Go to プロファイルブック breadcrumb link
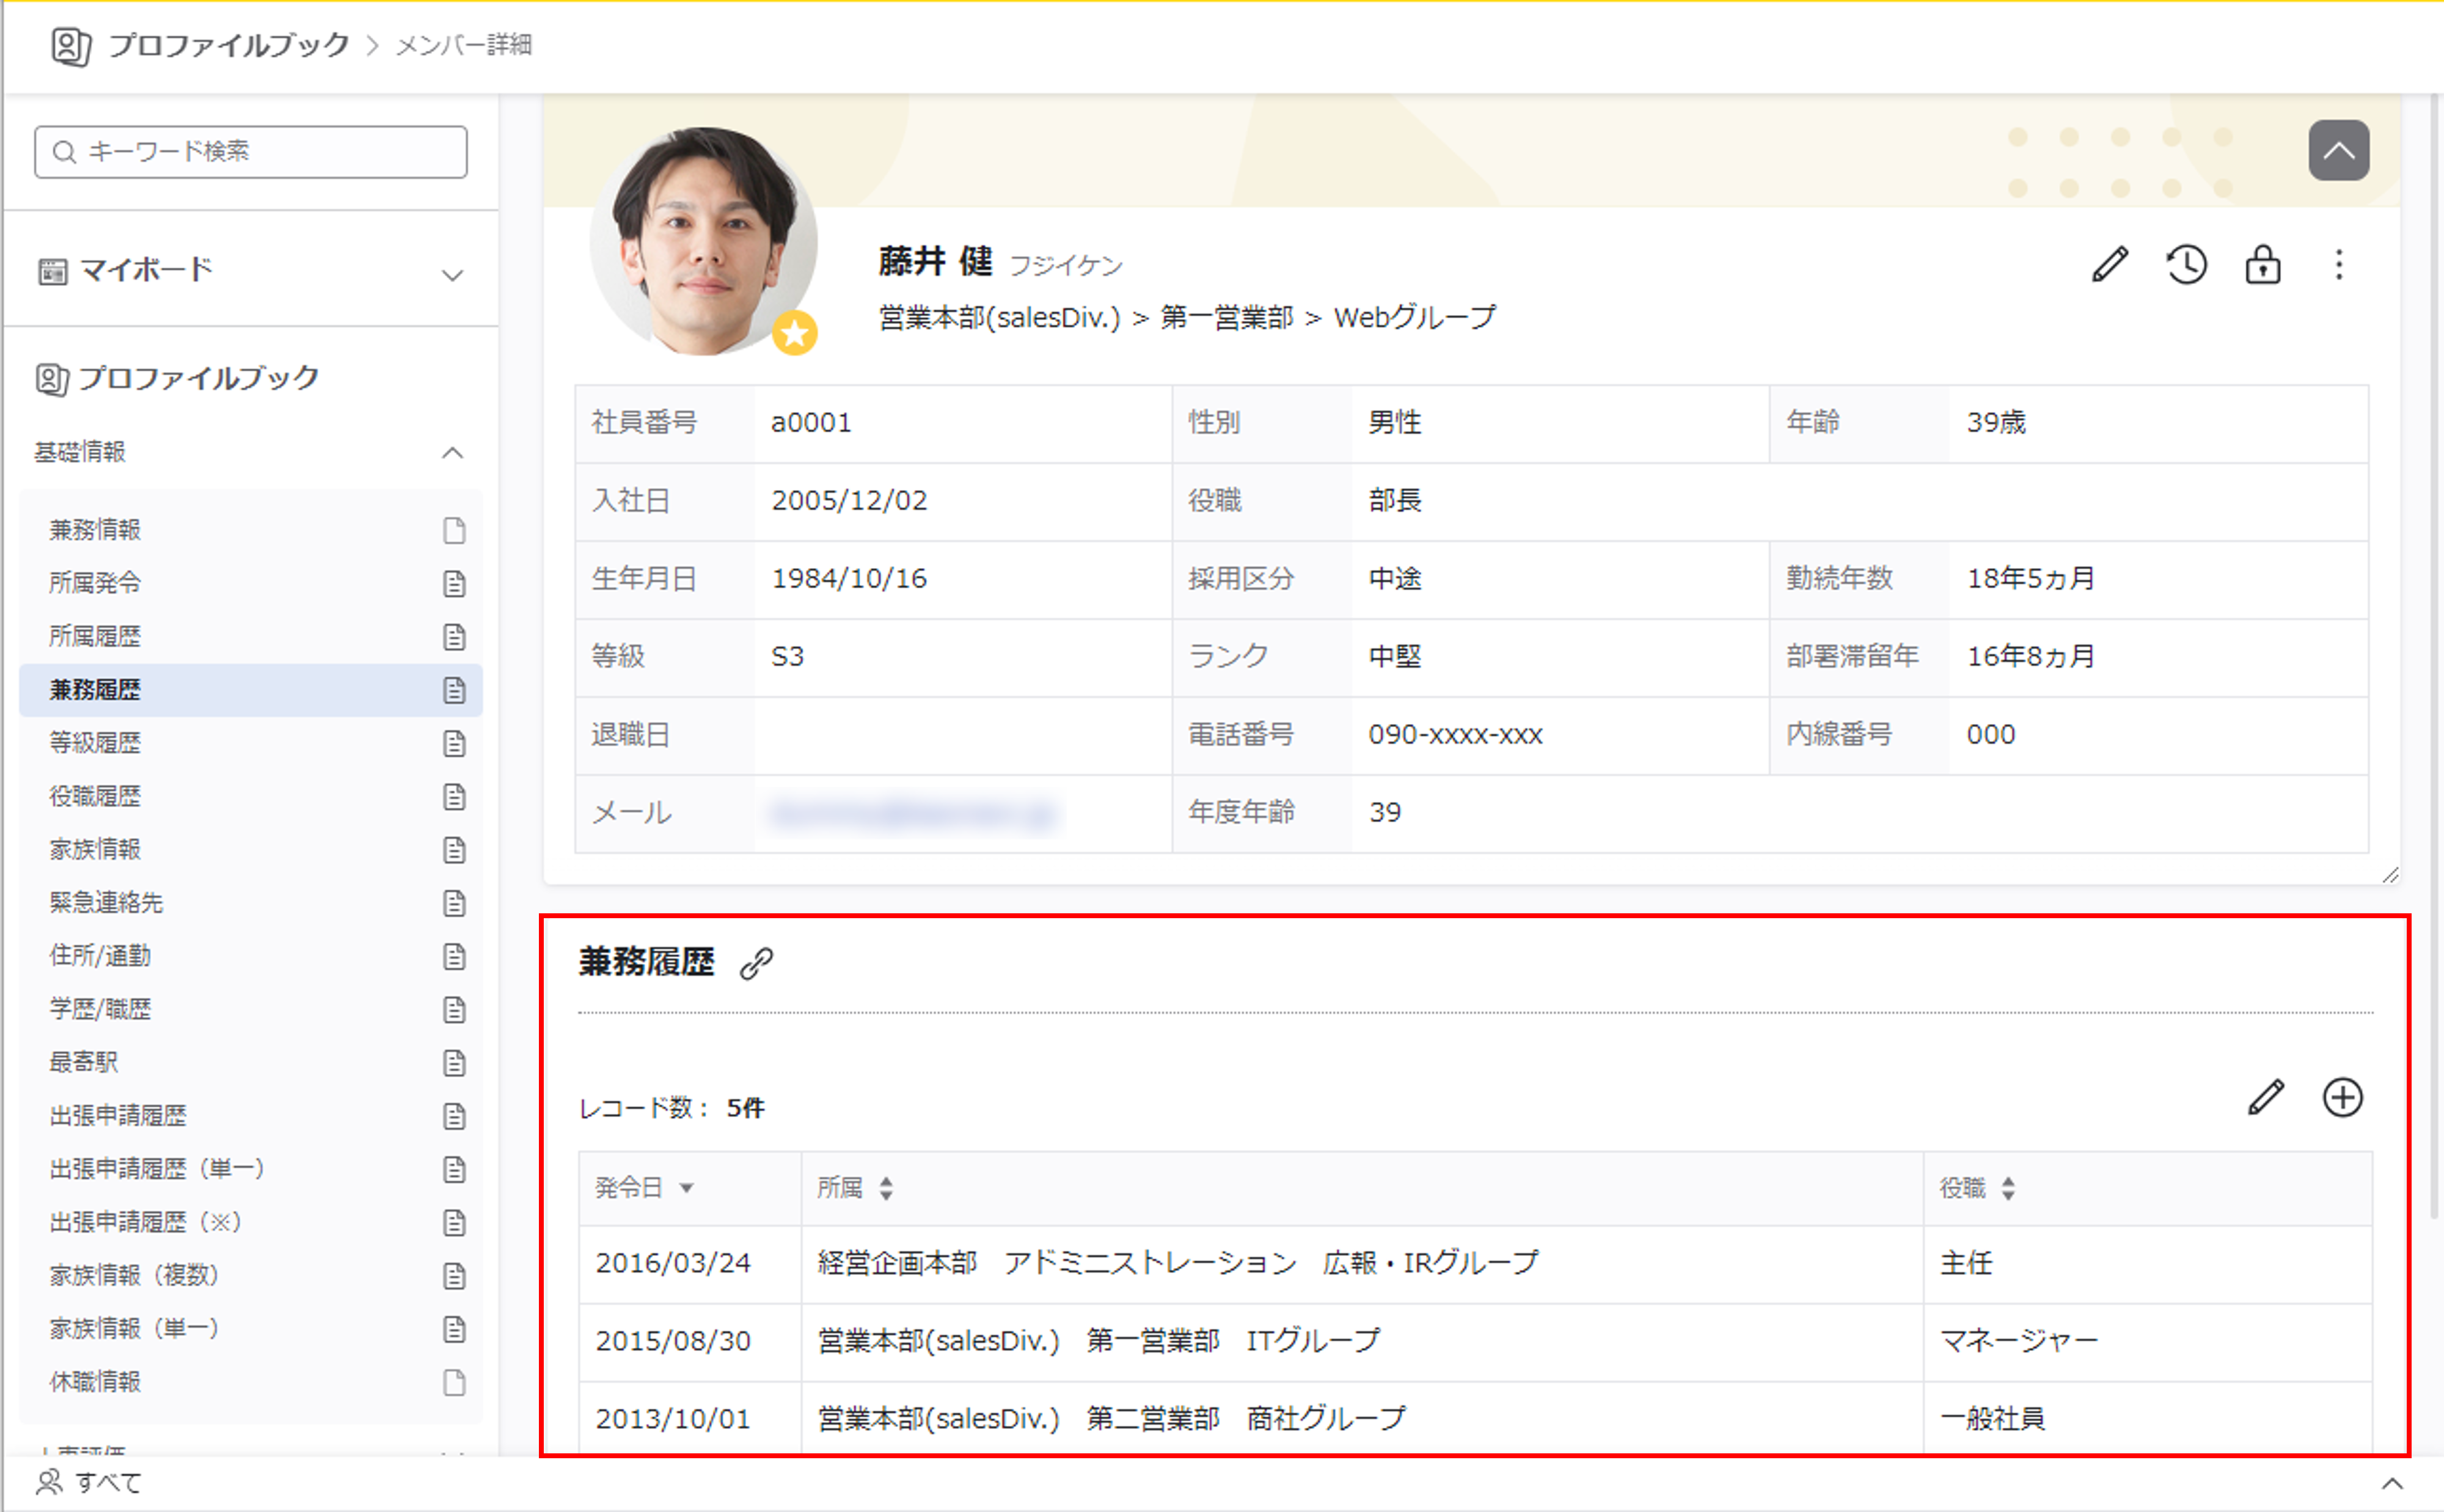Screen dimensions: 2444x1512 pyautogui.click(x=228, y=45)
